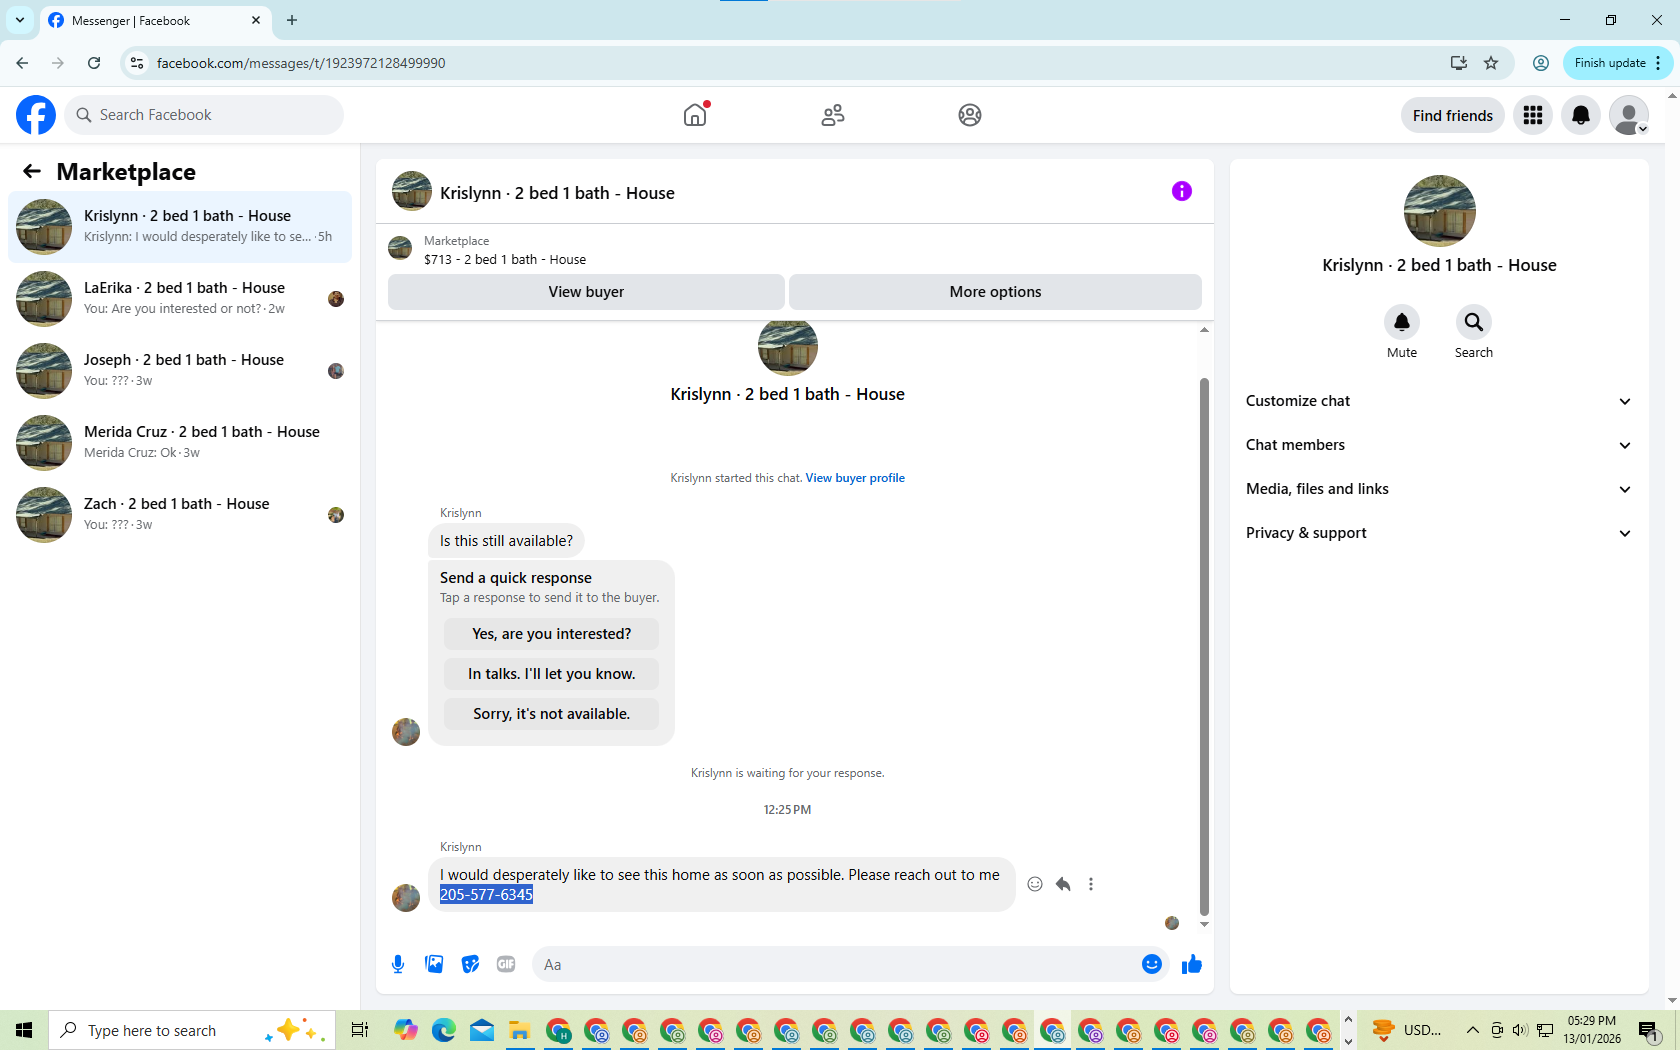
Task: Click the Facebook logo icon
Action: [x=36, y=115]
